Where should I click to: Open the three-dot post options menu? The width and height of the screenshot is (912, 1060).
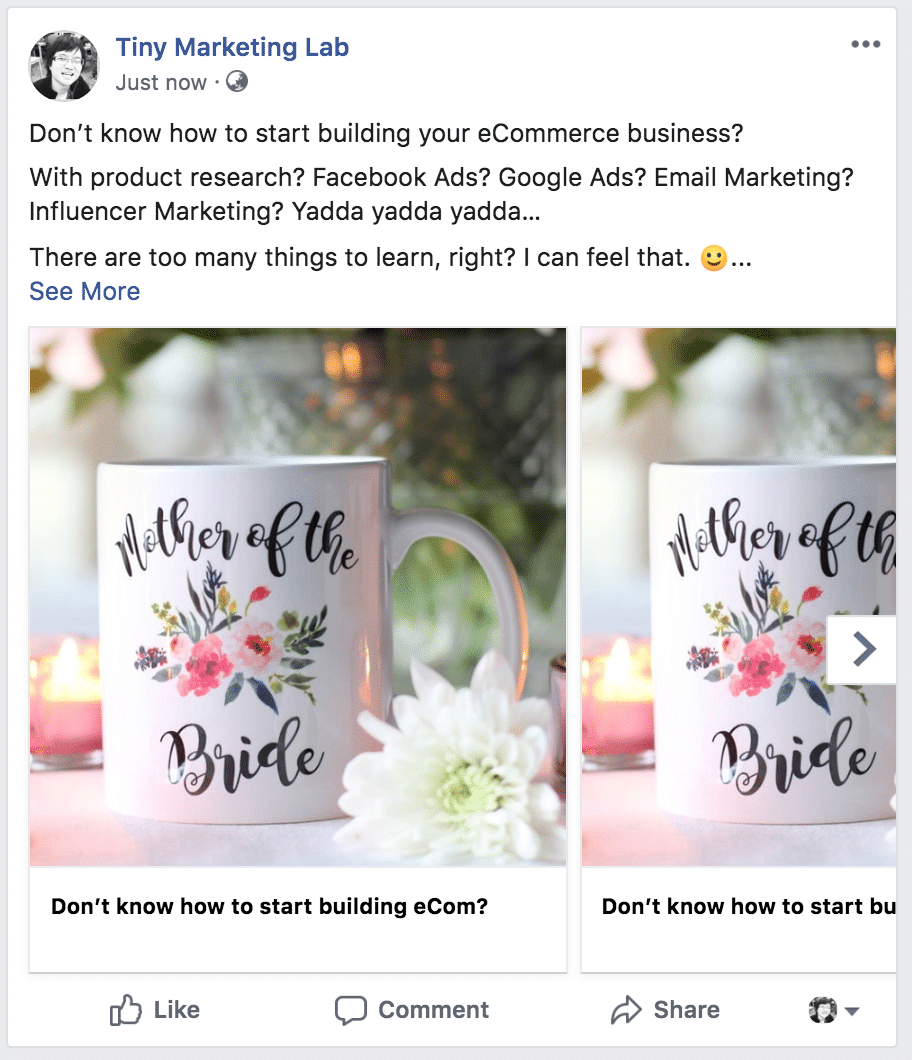click(865, 45)
